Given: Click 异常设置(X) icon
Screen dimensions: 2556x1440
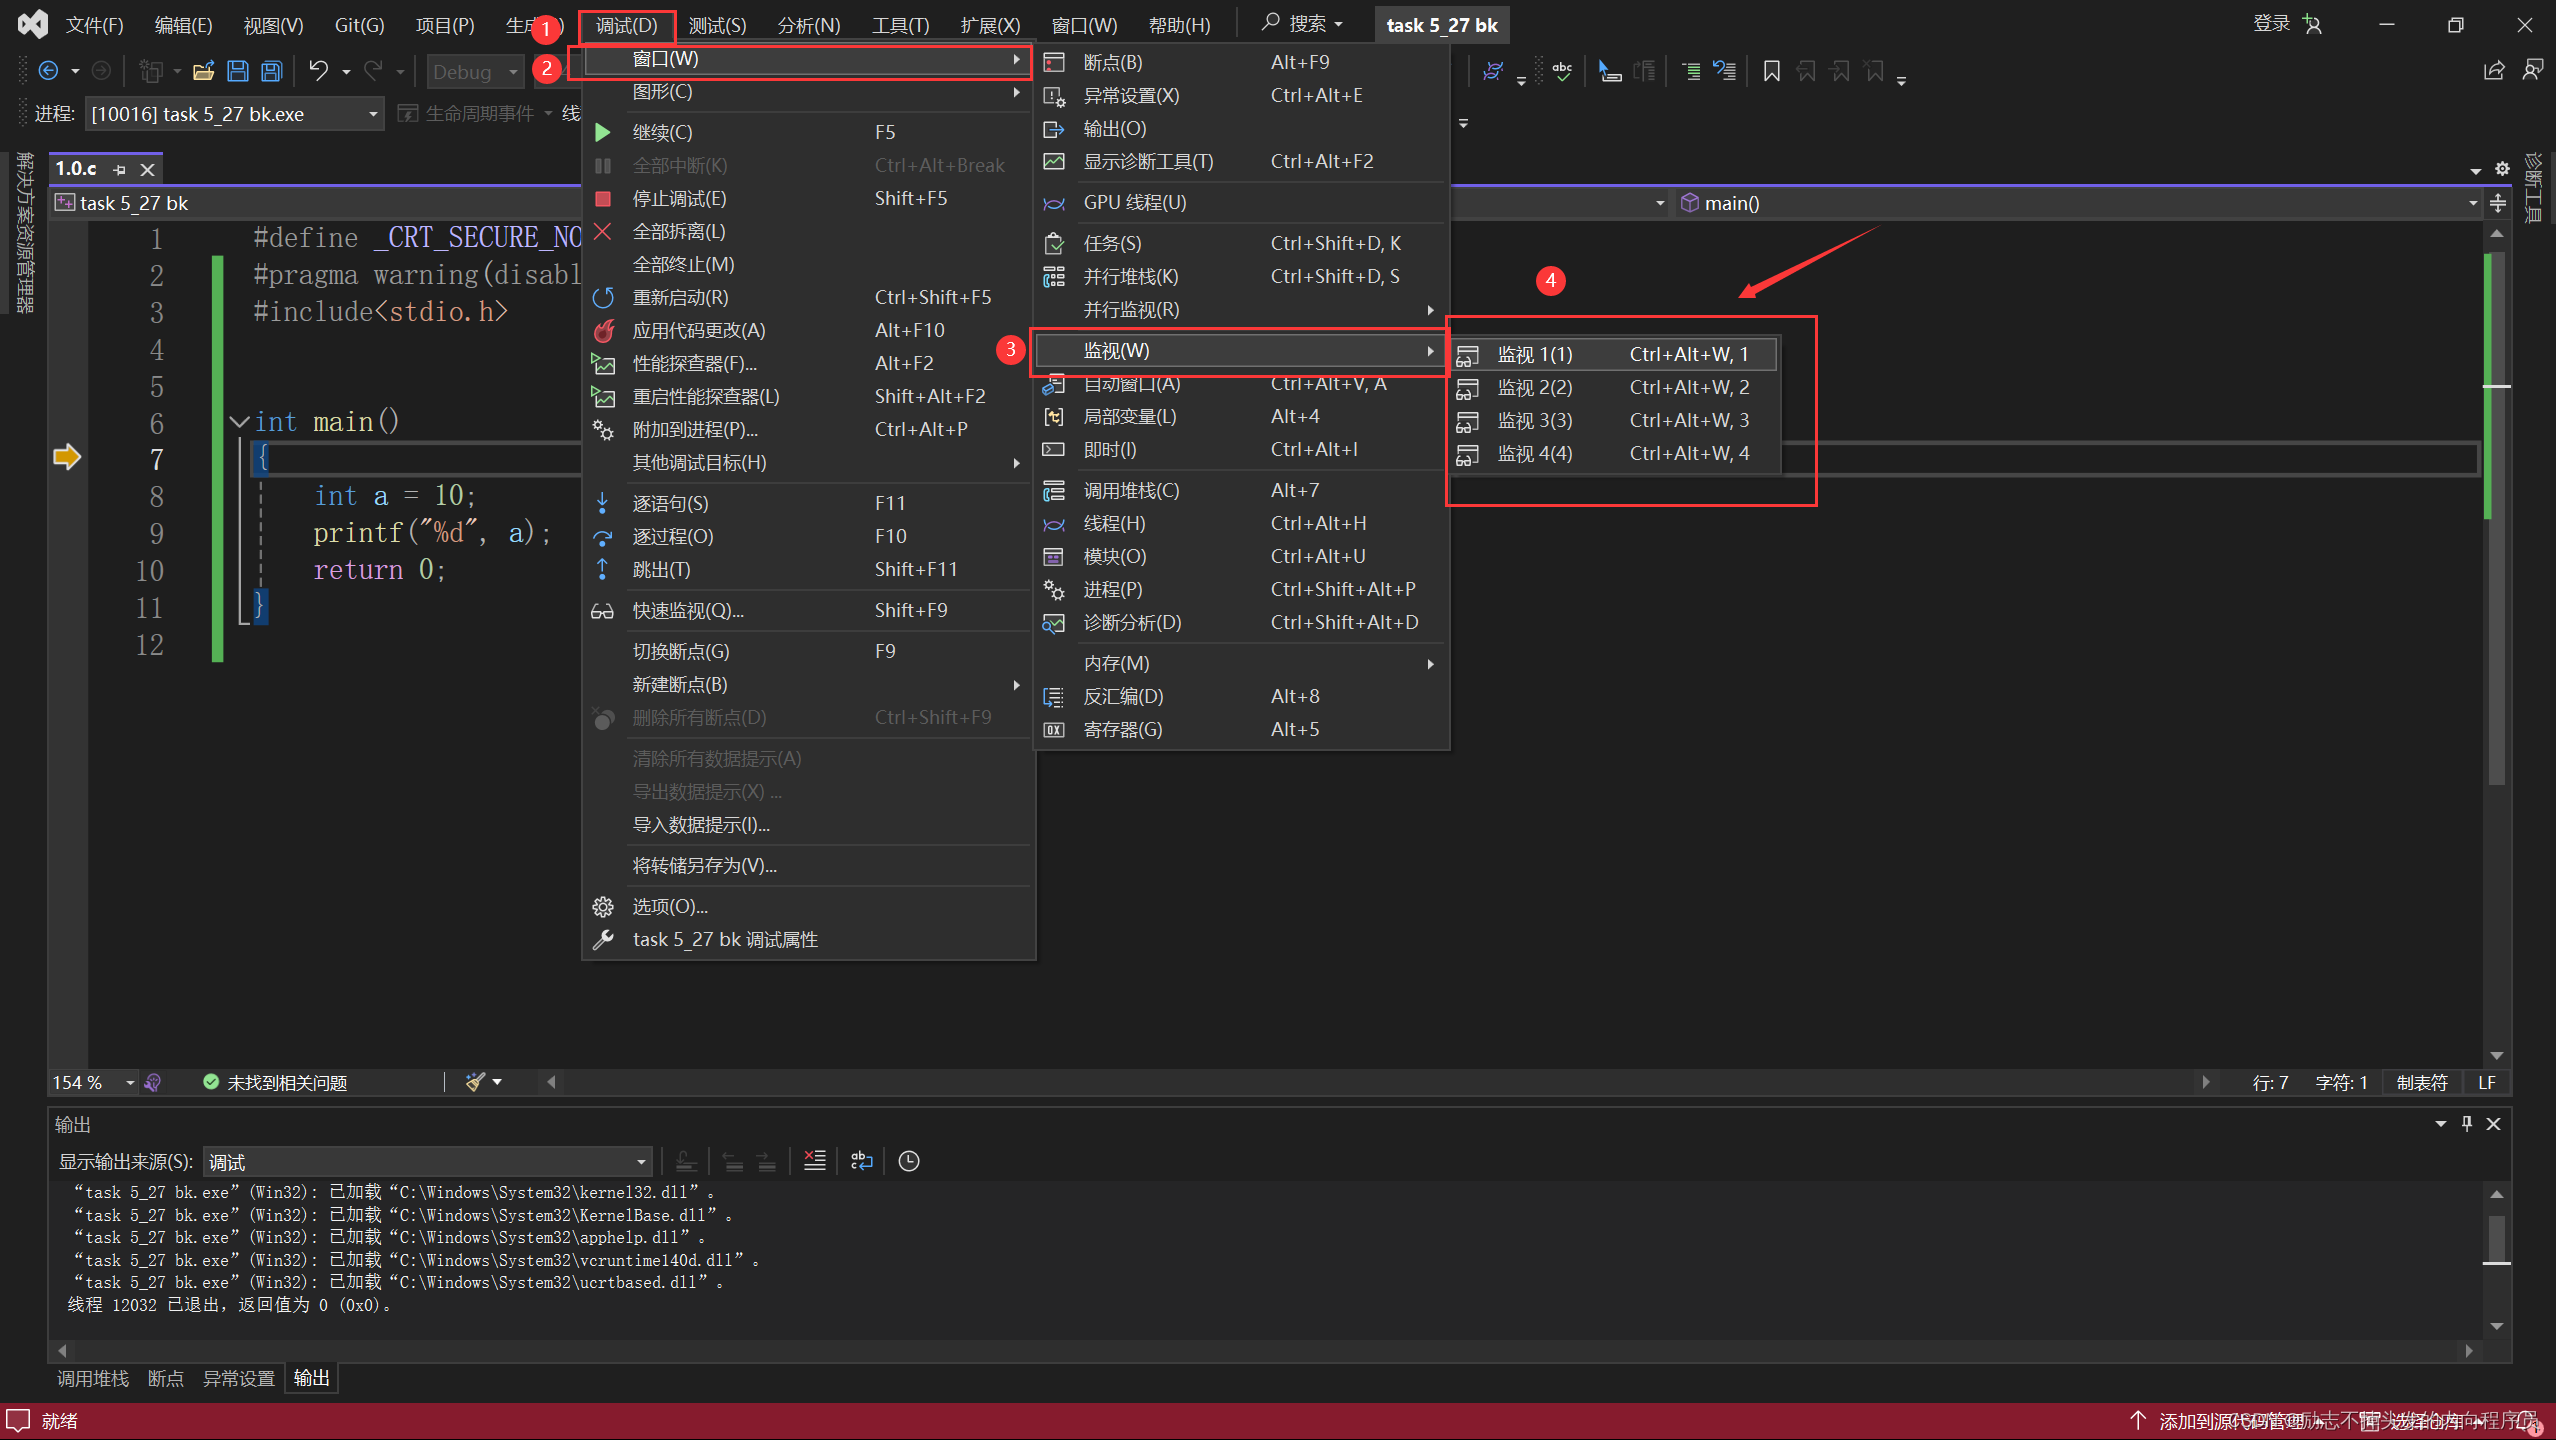Looking at the screenshot, I should pyautogui.click(x=1054, y=95).
